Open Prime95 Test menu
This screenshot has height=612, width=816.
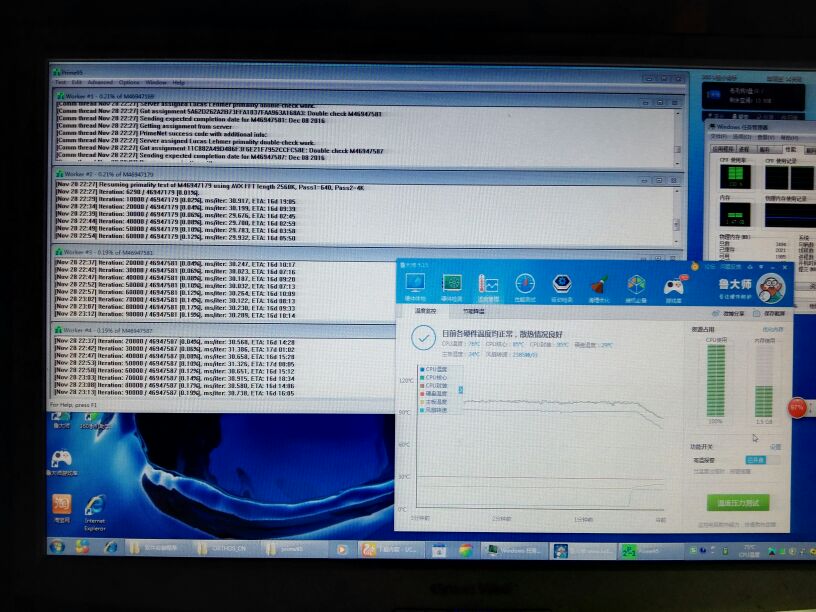60,82
